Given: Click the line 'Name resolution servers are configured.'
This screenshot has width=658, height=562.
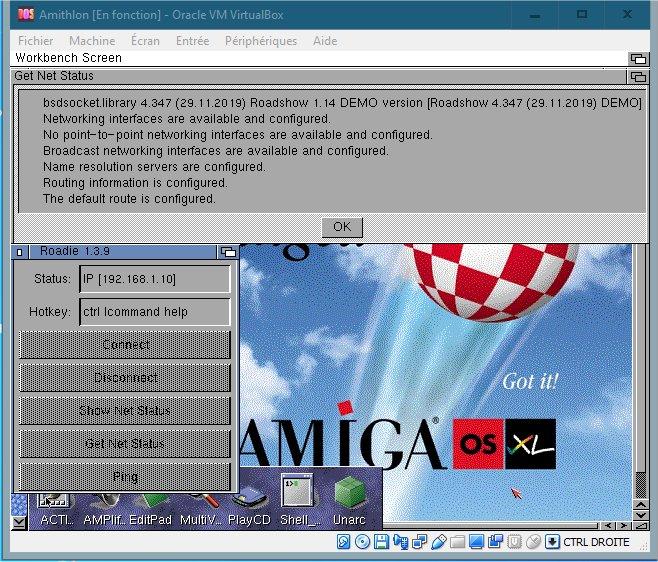Looking at the screenshot, I should pyautogui.click(x=154, y=167).
